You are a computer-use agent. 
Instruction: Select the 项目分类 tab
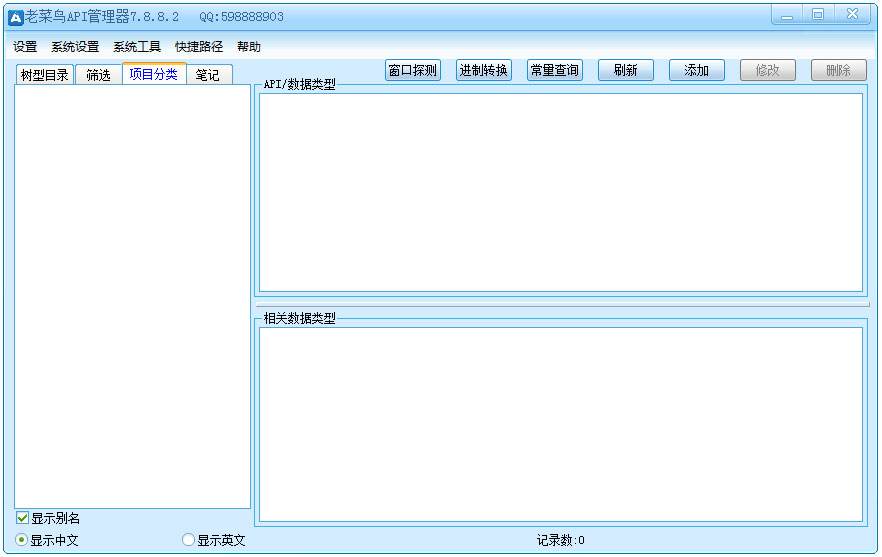tap(154, 74)
